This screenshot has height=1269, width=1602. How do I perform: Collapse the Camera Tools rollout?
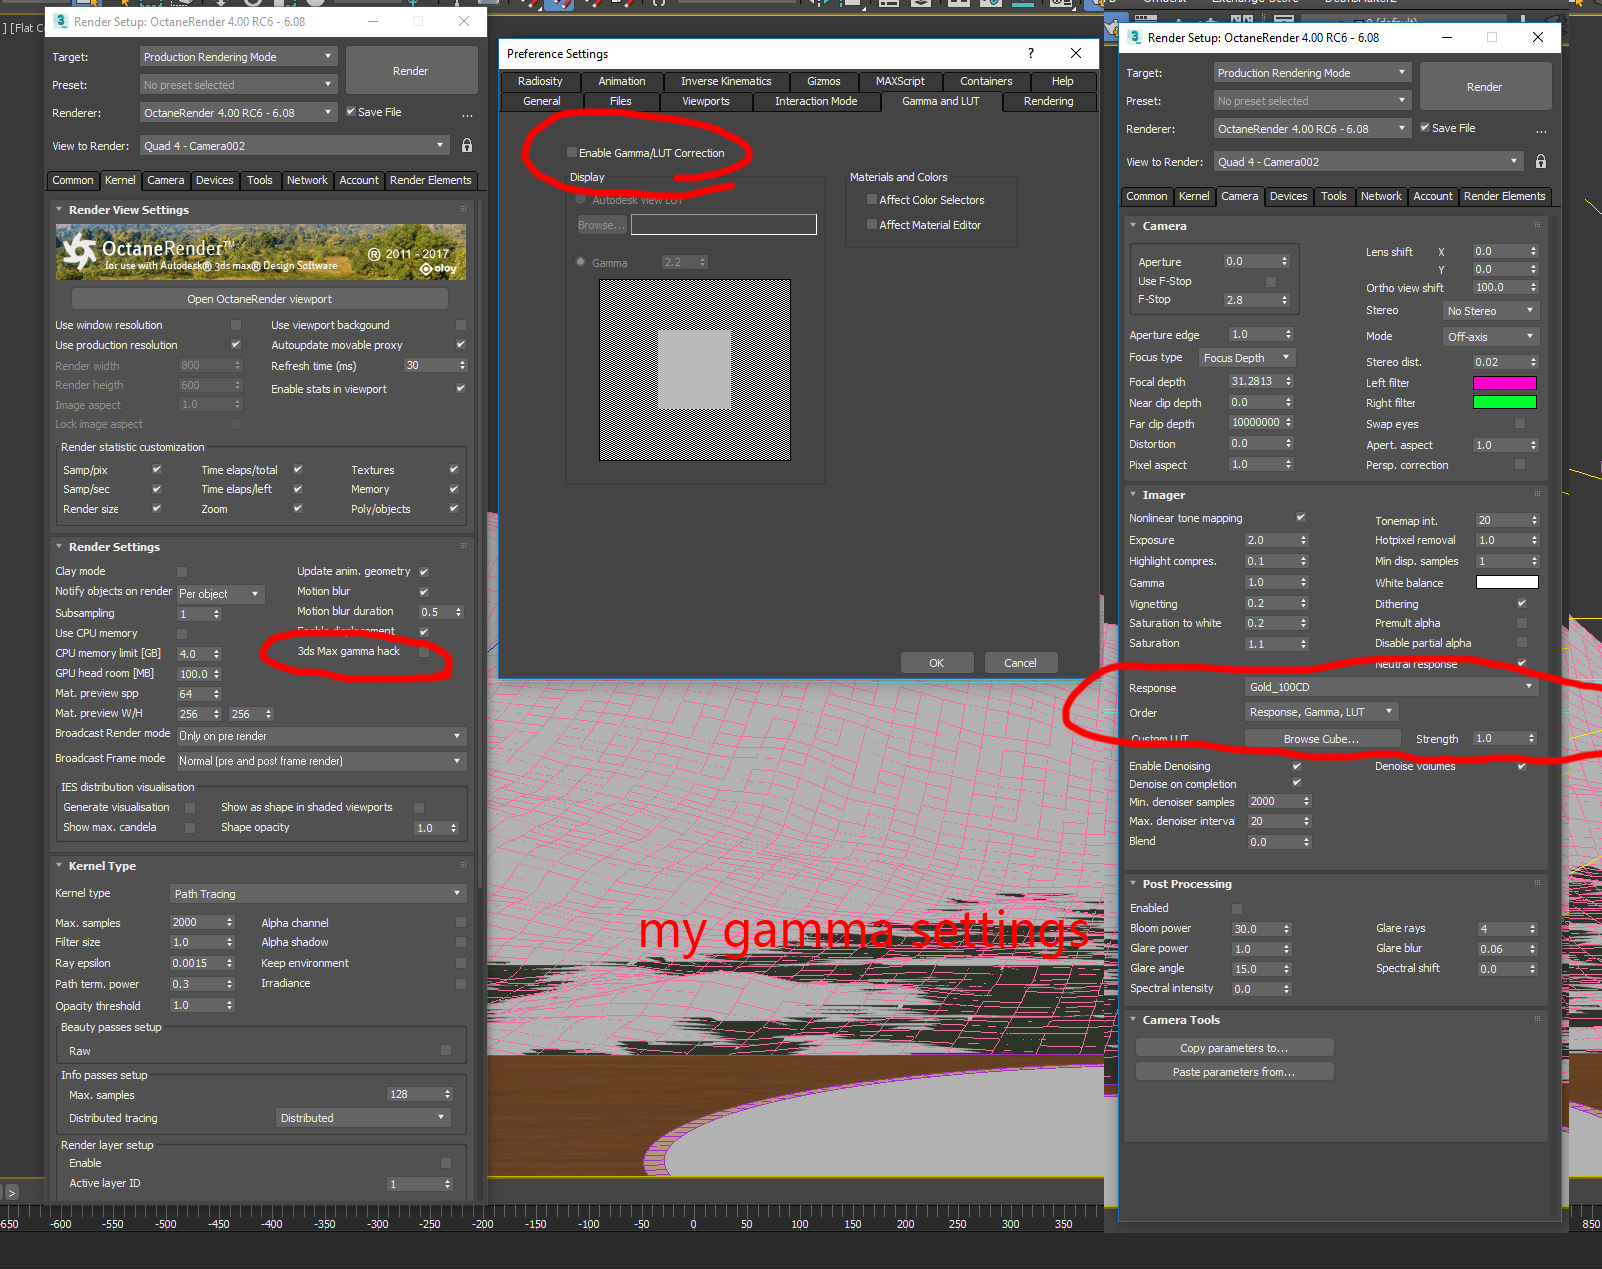[x=1180, y=1020]
